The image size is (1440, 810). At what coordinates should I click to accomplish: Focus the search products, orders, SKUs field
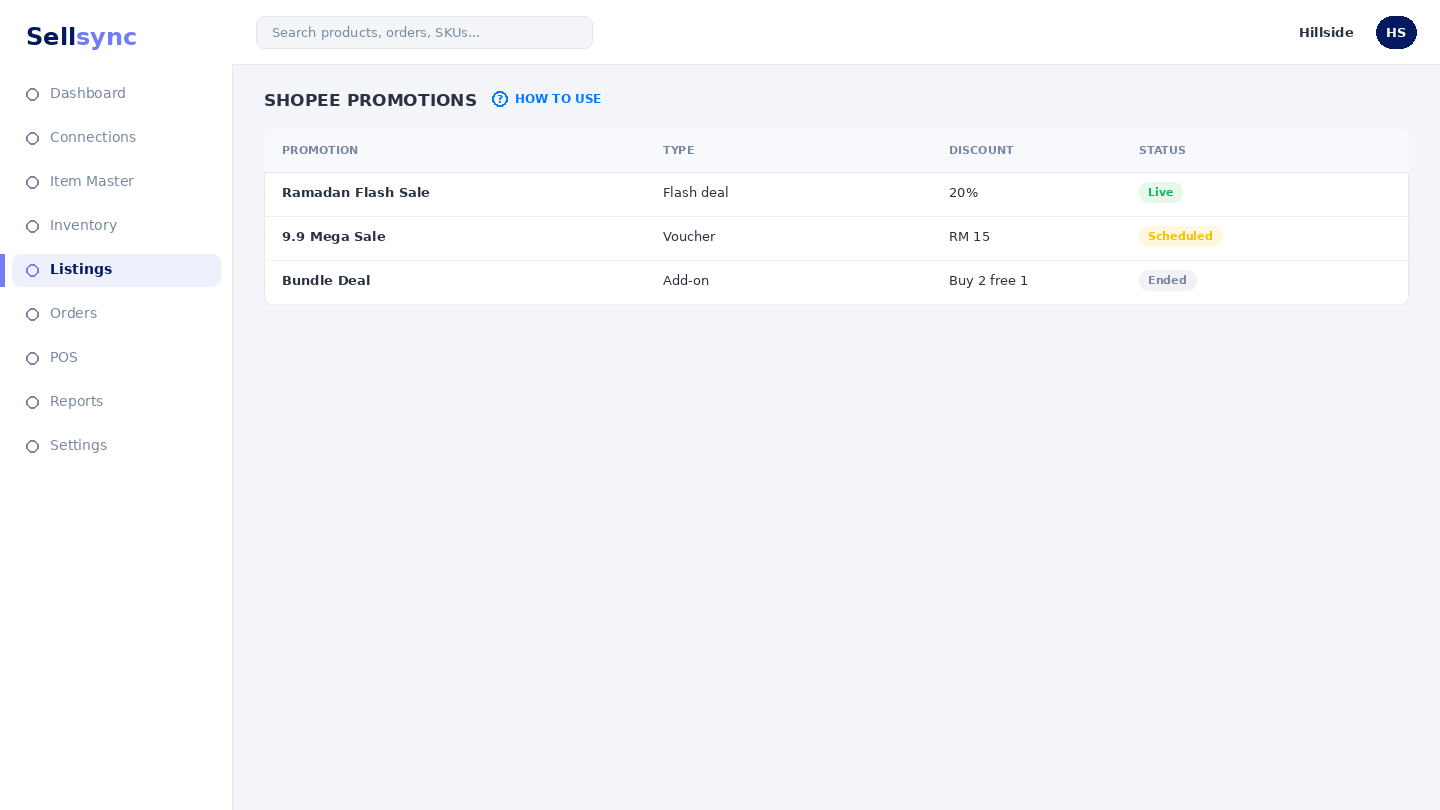(424, 32)
